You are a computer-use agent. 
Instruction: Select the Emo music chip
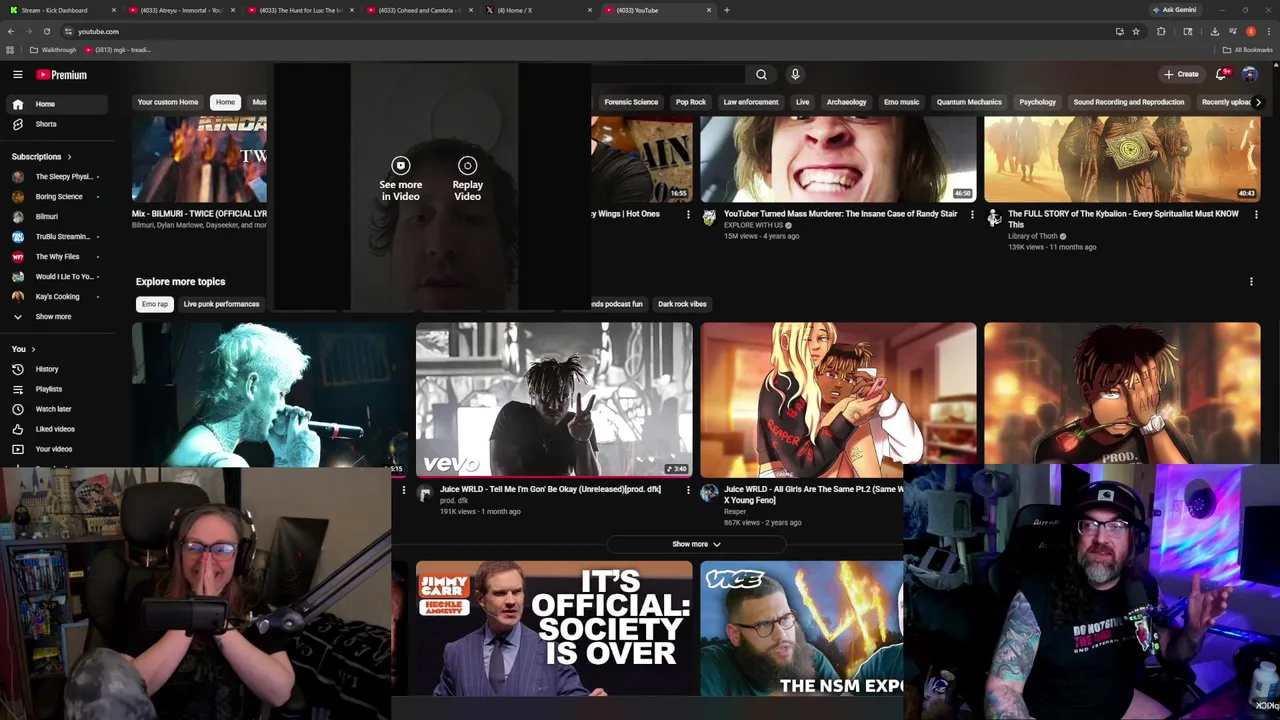point(901,102)
